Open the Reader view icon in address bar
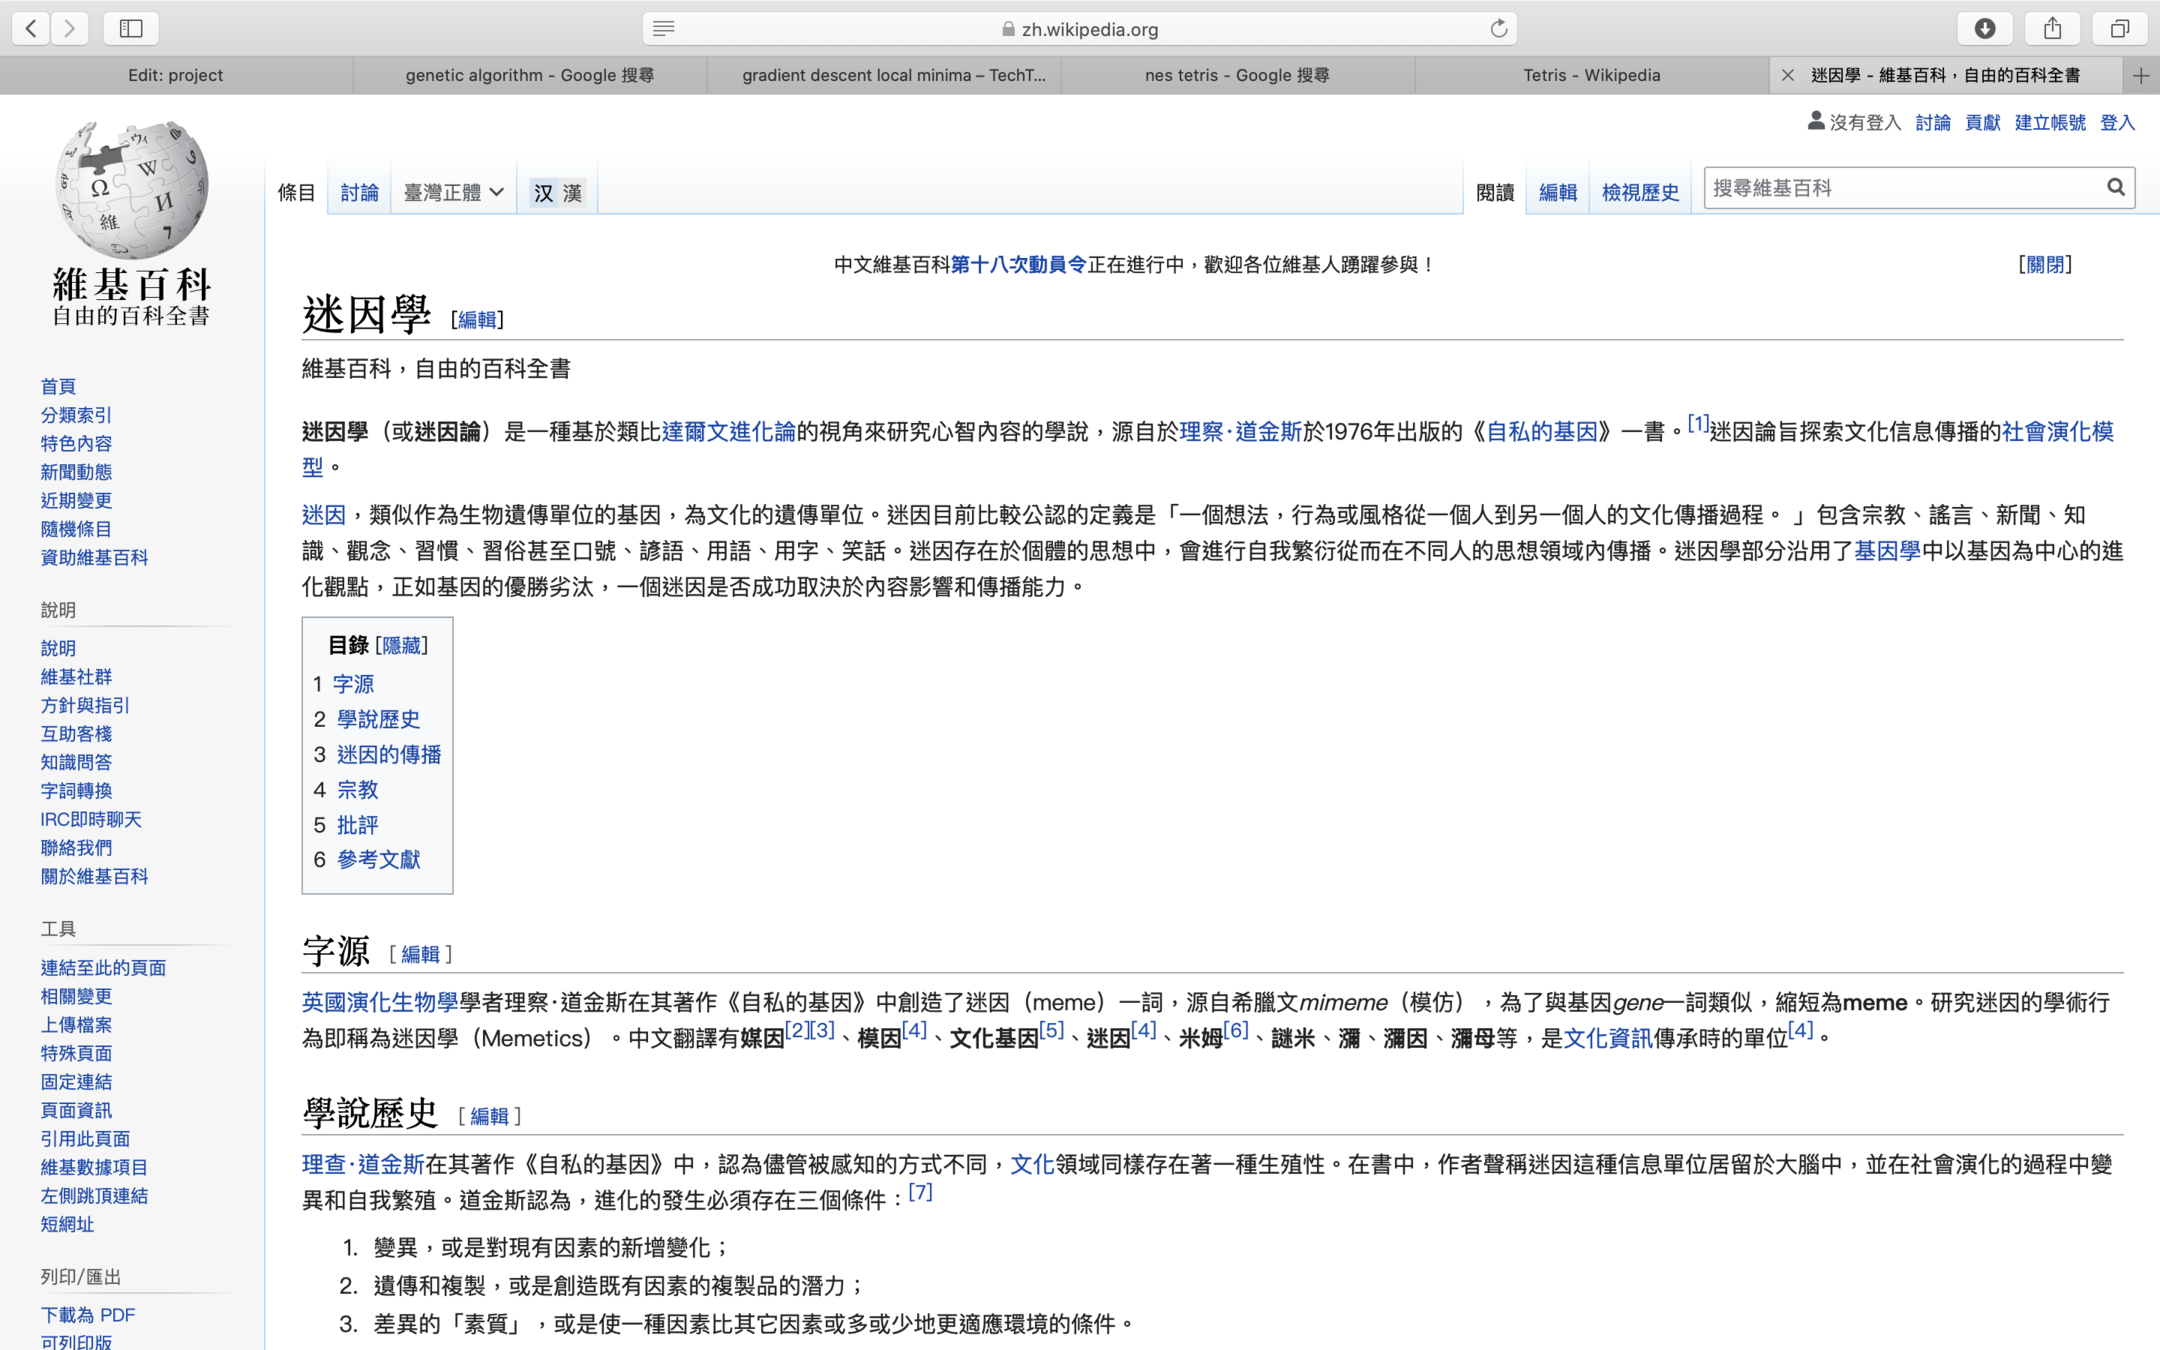 [x=663, y=28]
